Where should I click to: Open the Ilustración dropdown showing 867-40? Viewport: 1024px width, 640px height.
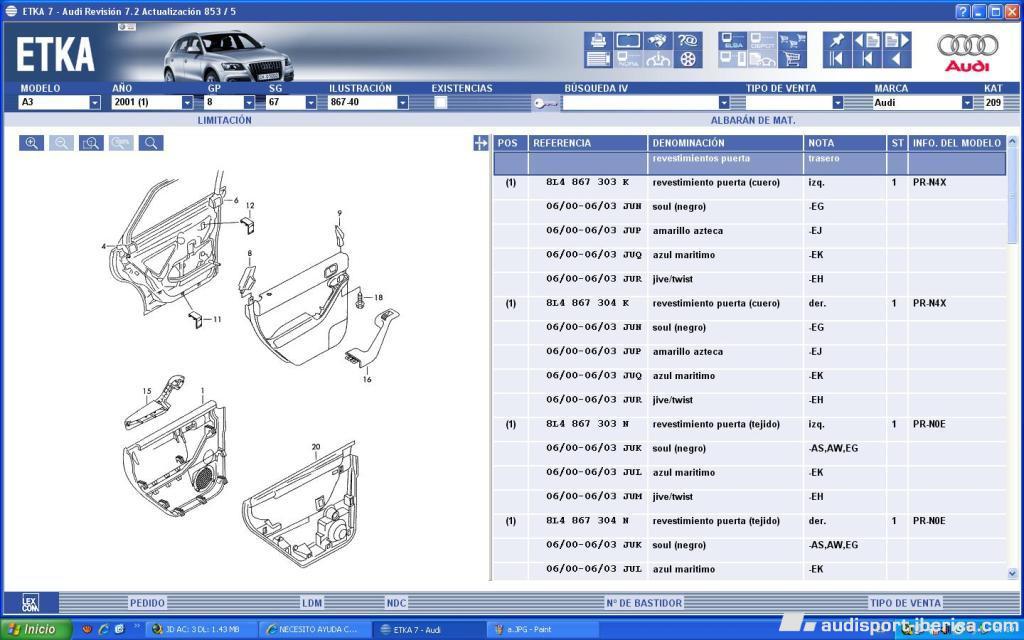tap(403, 103)
